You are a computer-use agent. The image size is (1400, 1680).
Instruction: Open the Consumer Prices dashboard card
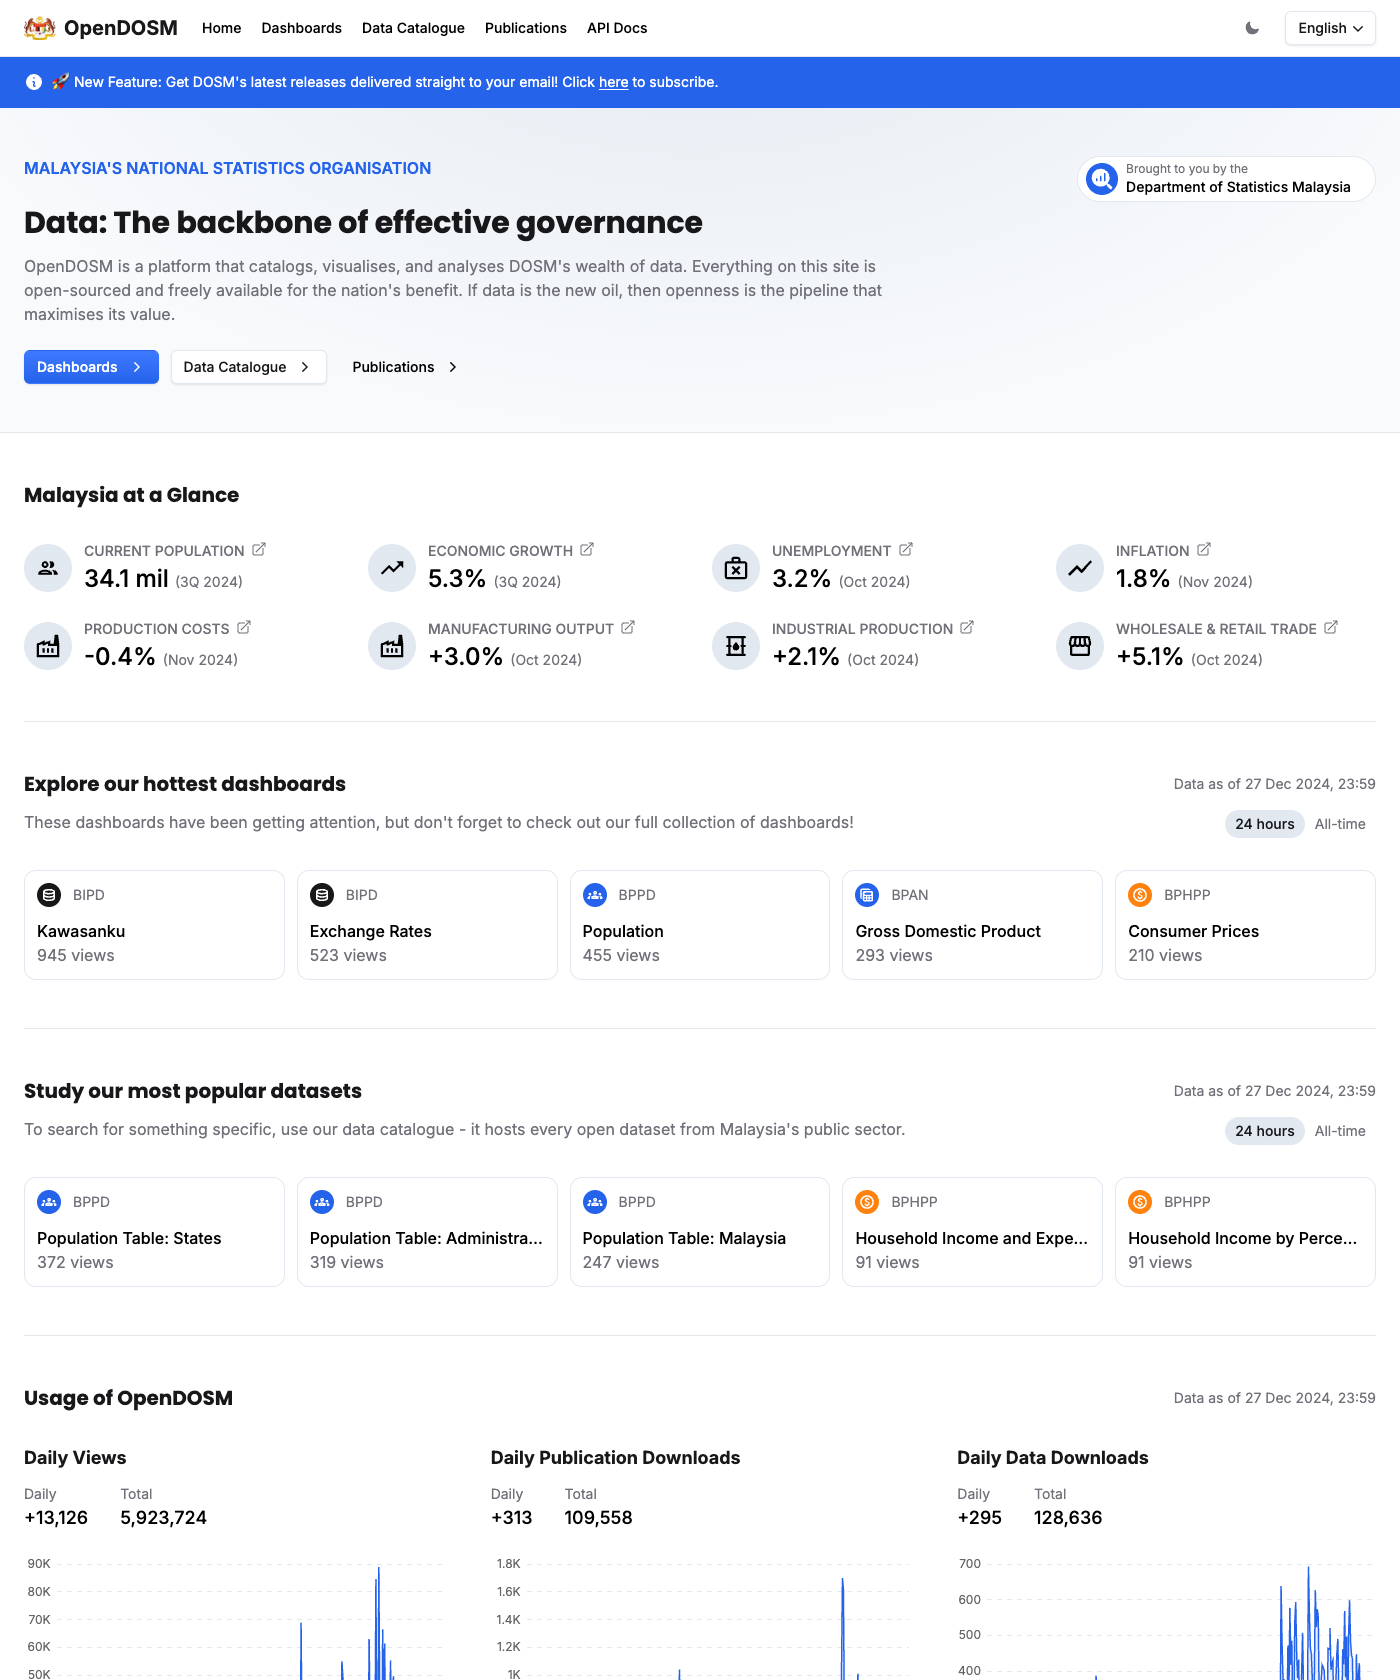tap(1245, 925)
